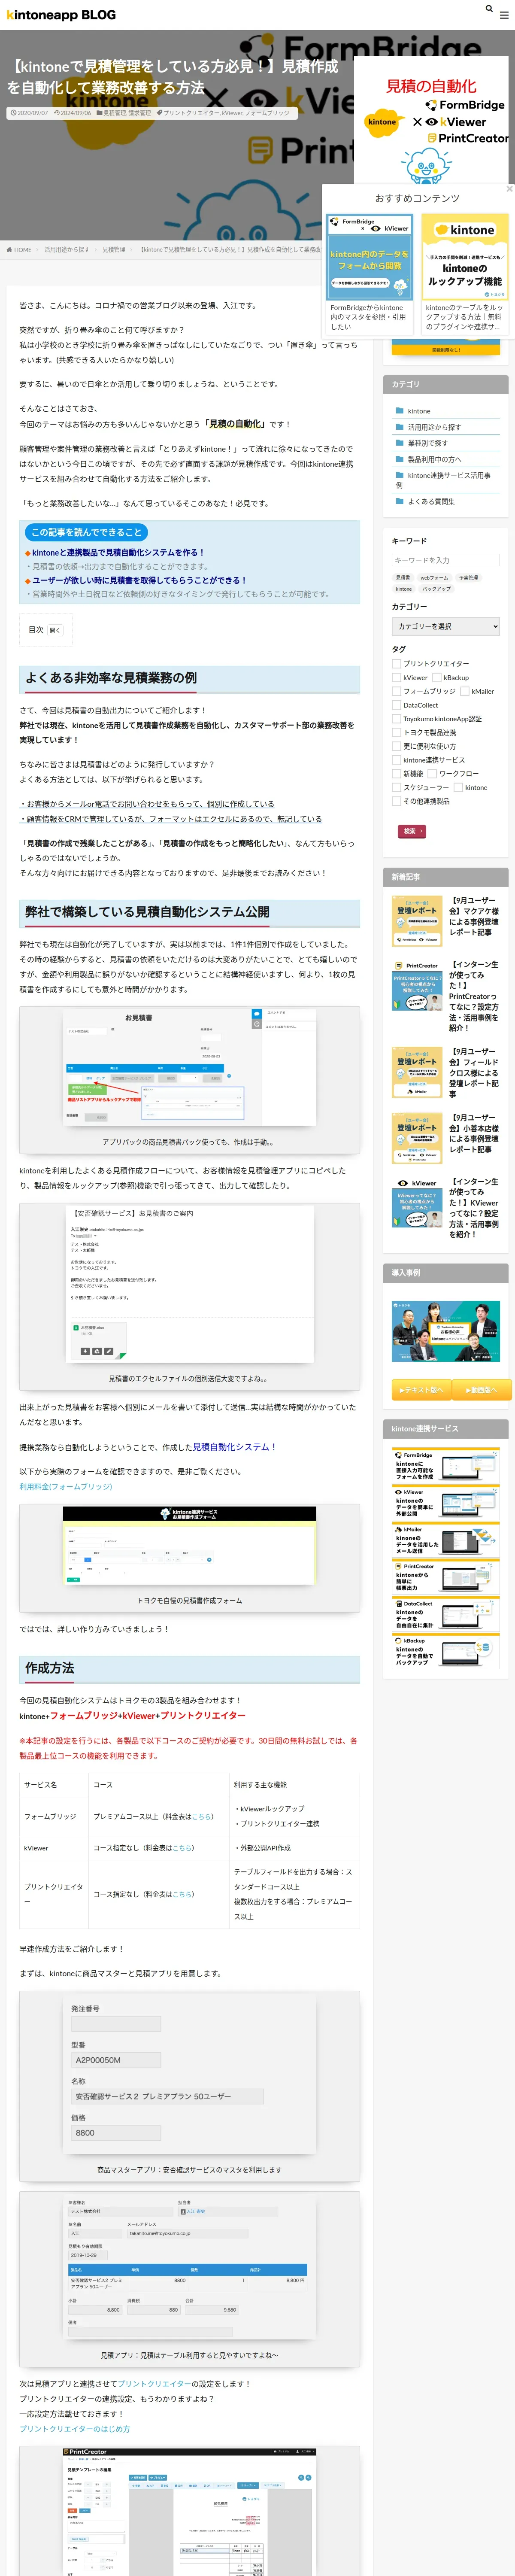Check the kMailer tag checkbox
This screenshot has width=515, height=2576.
point(465,691)
